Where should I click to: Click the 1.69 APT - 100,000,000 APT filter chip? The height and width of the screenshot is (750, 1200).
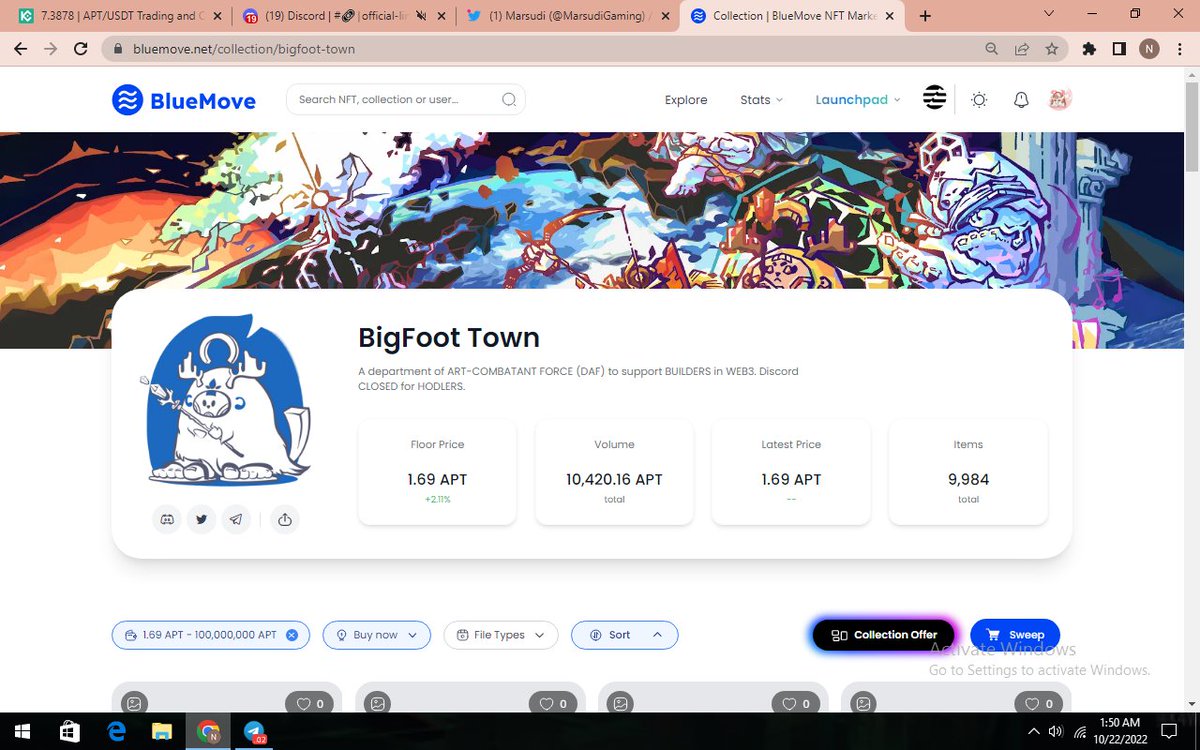(x=211, y=635)
